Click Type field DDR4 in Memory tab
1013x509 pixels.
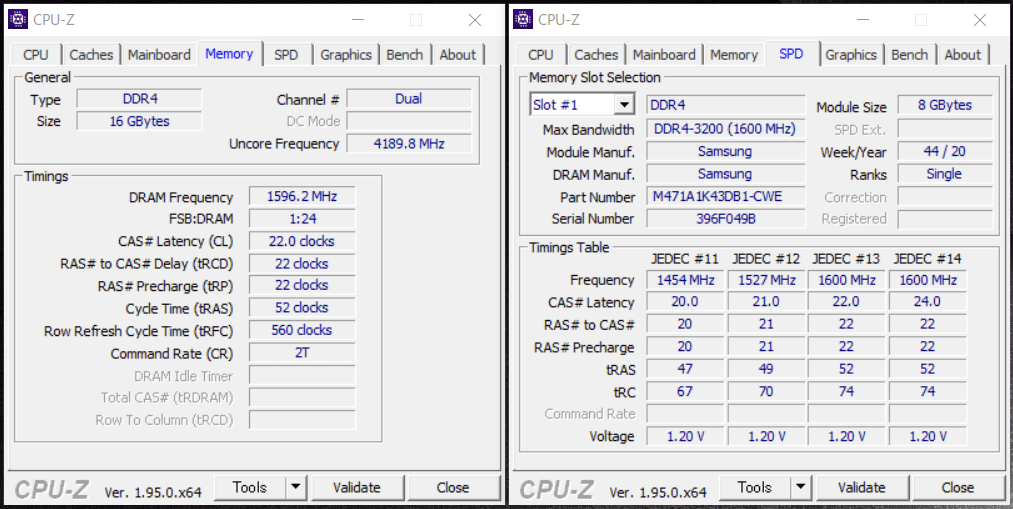click(x=140, y=99)
